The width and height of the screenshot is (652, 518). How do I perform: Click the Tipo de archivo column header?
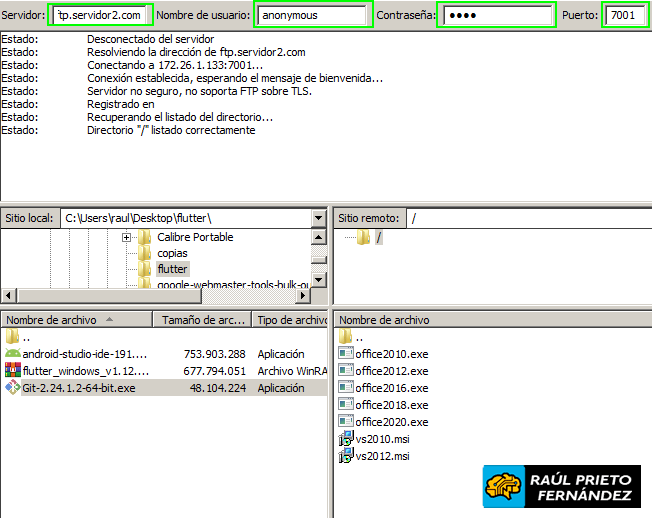coord(290,320)
